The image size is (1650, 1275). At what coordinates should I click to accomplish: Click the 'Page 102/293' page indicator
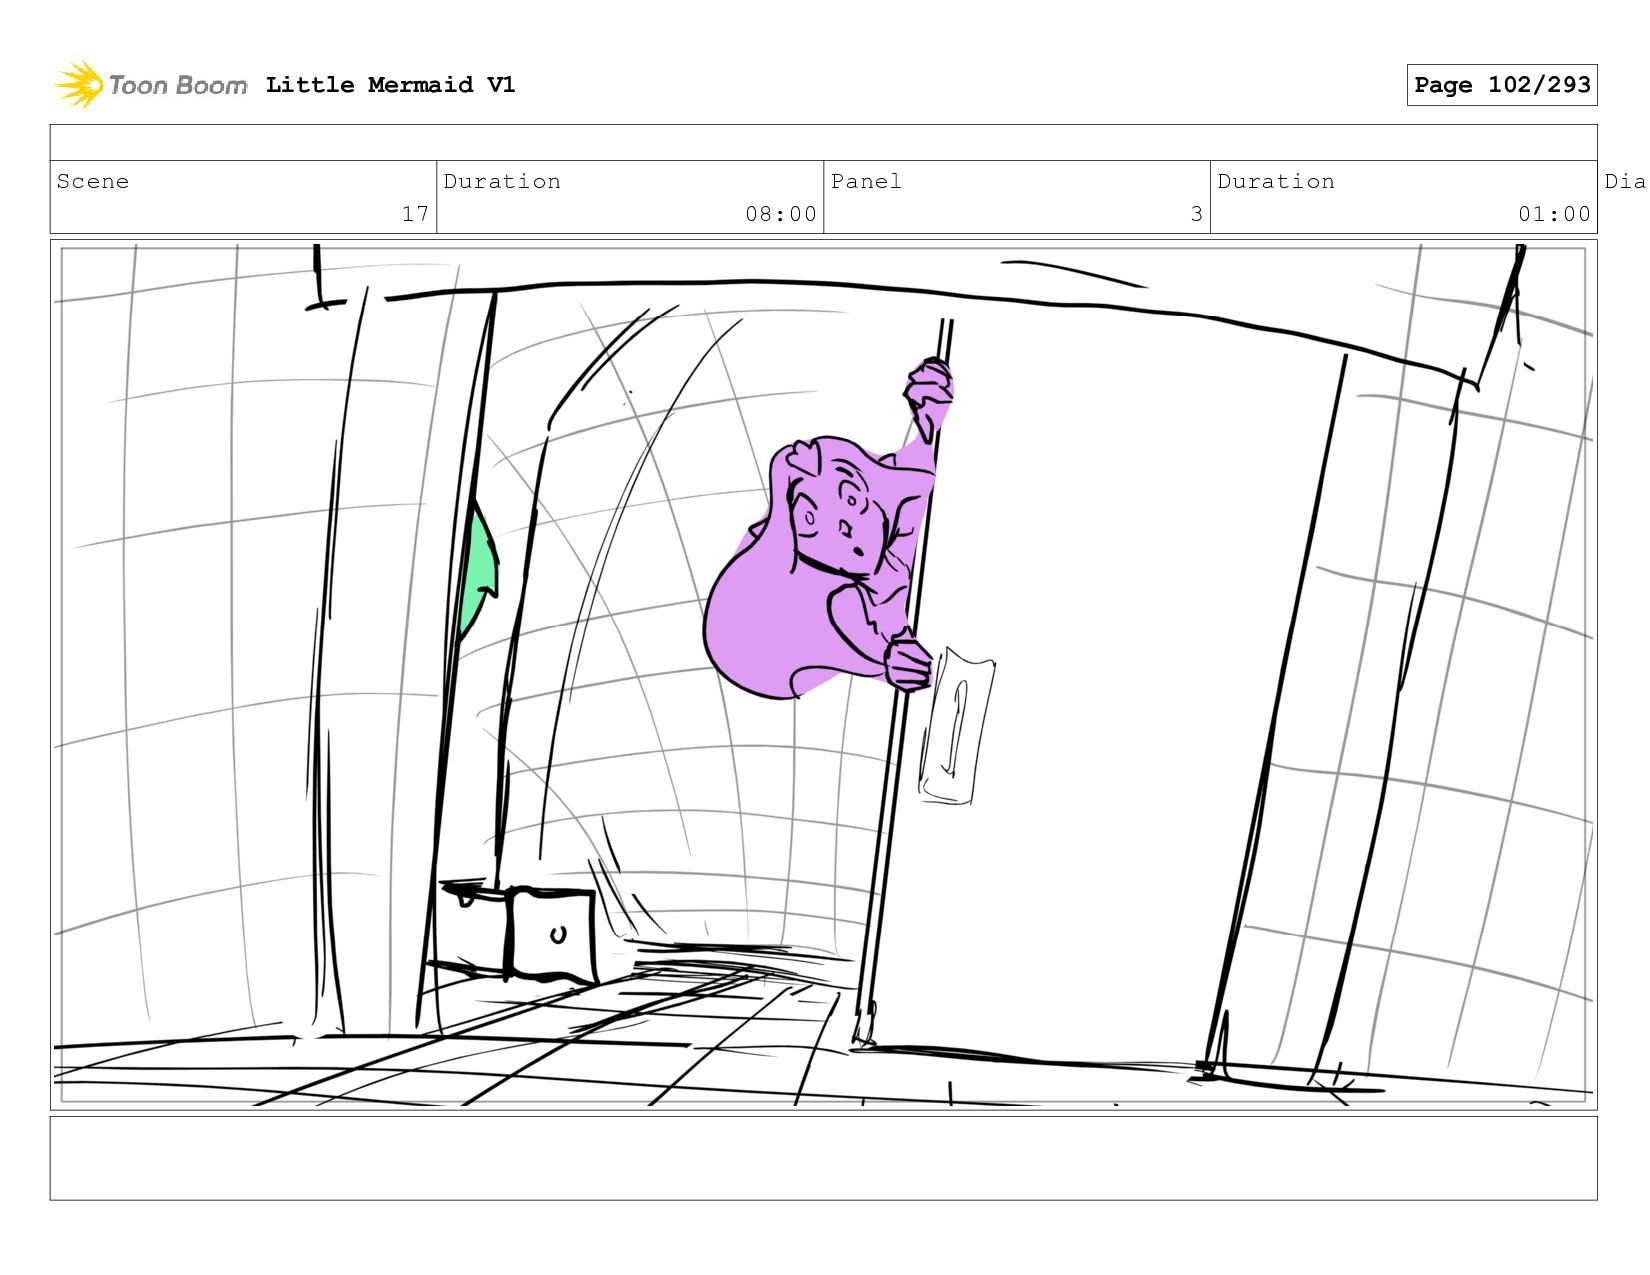tap(1501, 85)
